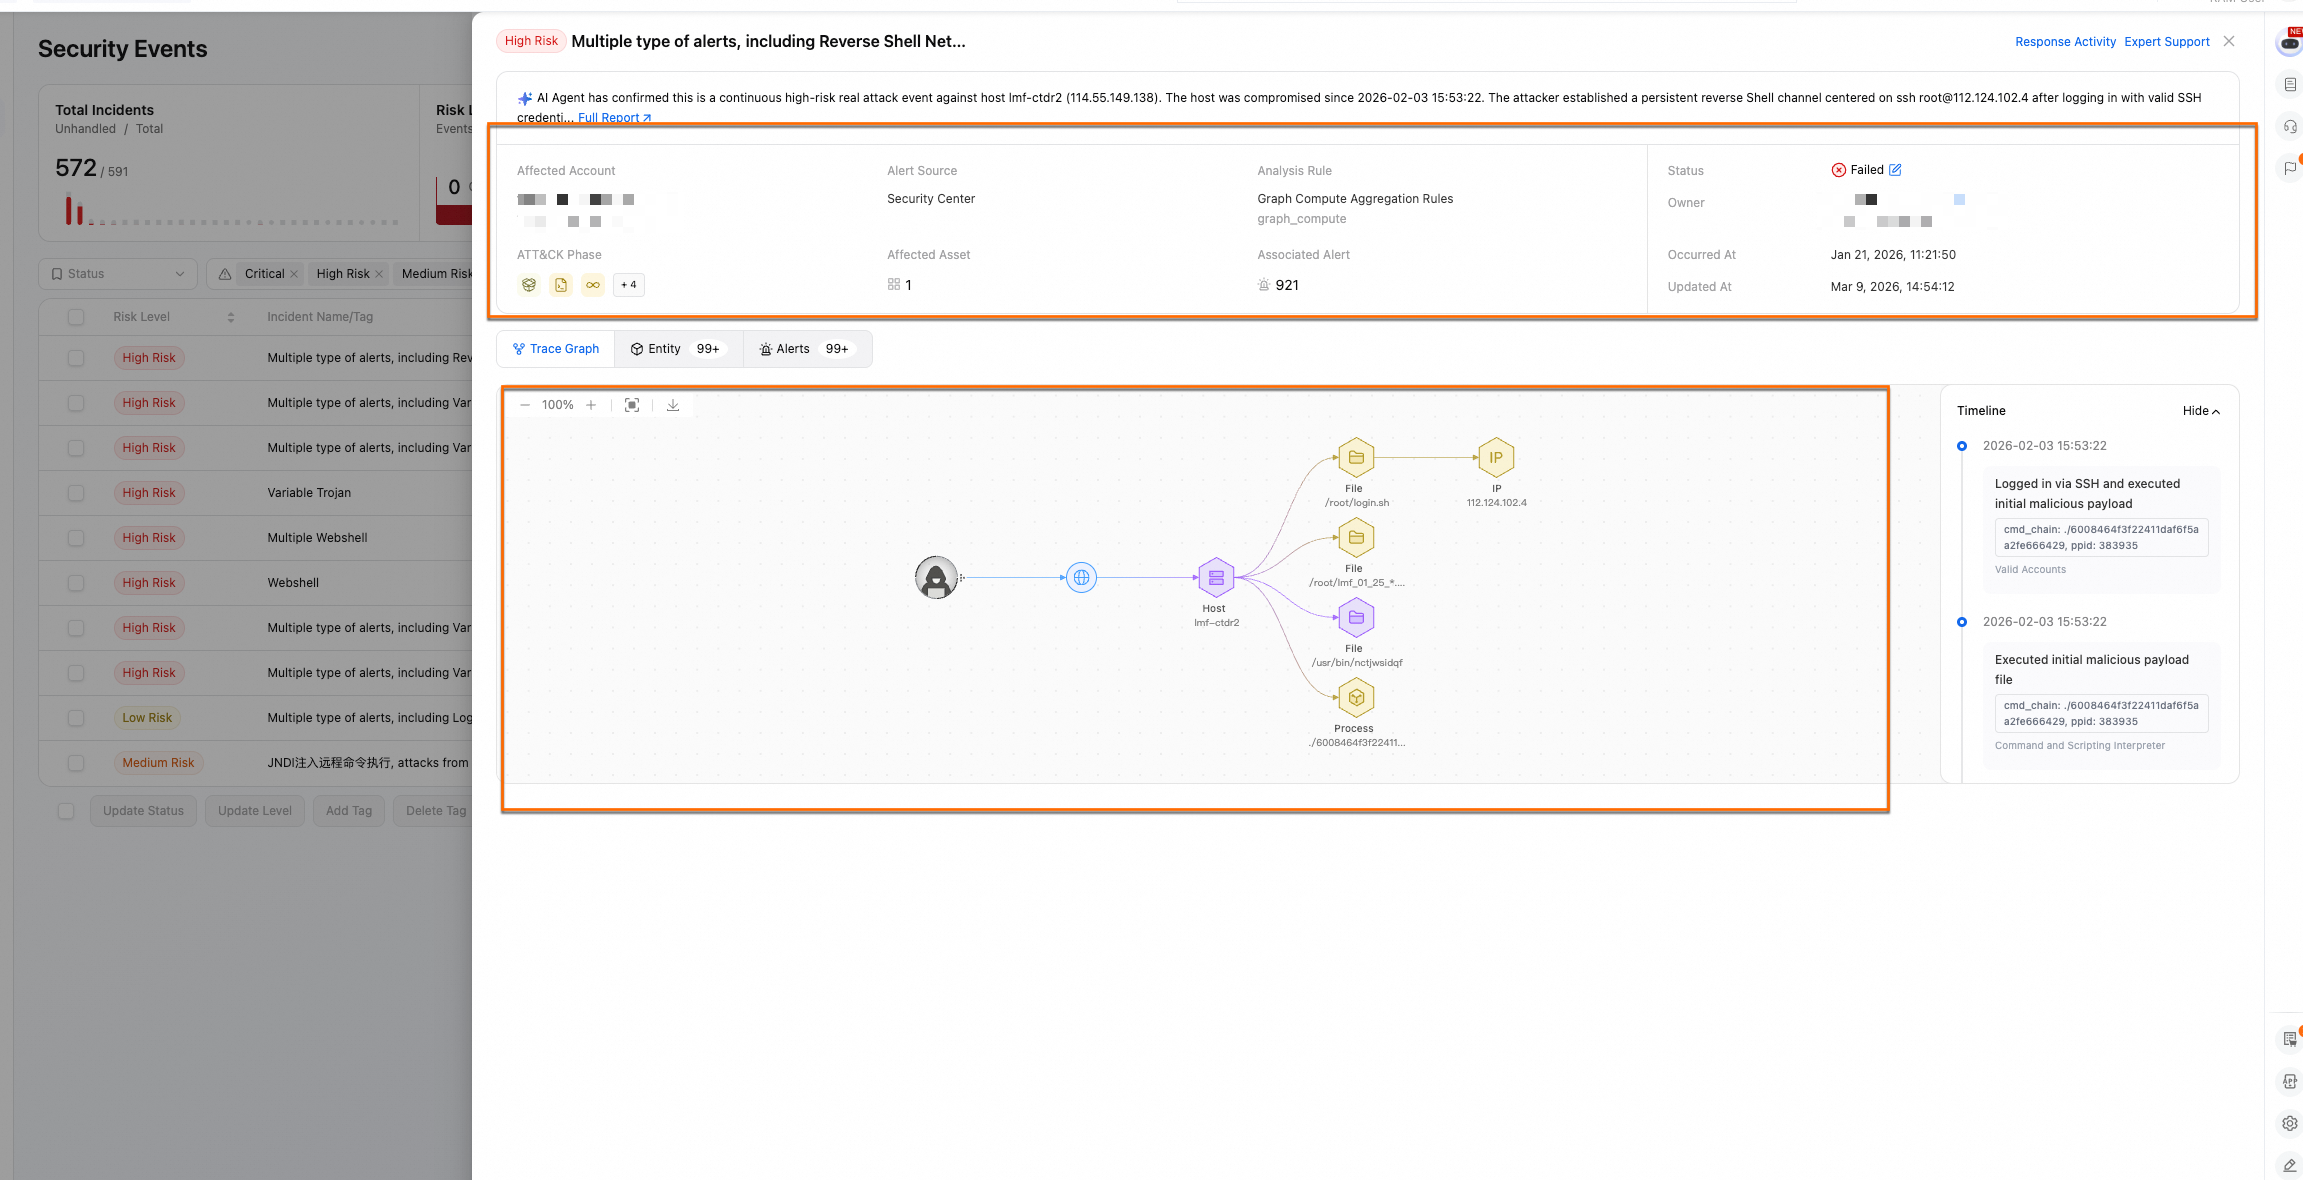2303x1180 pixels.
Task: Open the Status filter dropdown
Action: 118,274
